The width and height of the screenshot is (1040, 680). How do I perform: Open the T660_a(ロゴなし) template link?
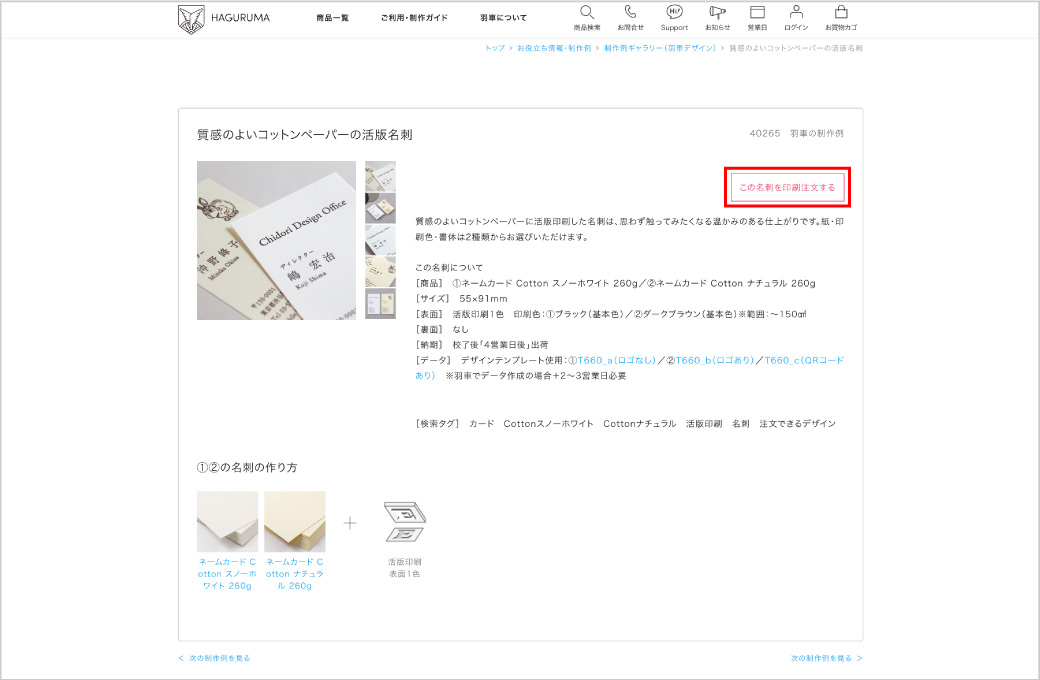pos(617,359)
